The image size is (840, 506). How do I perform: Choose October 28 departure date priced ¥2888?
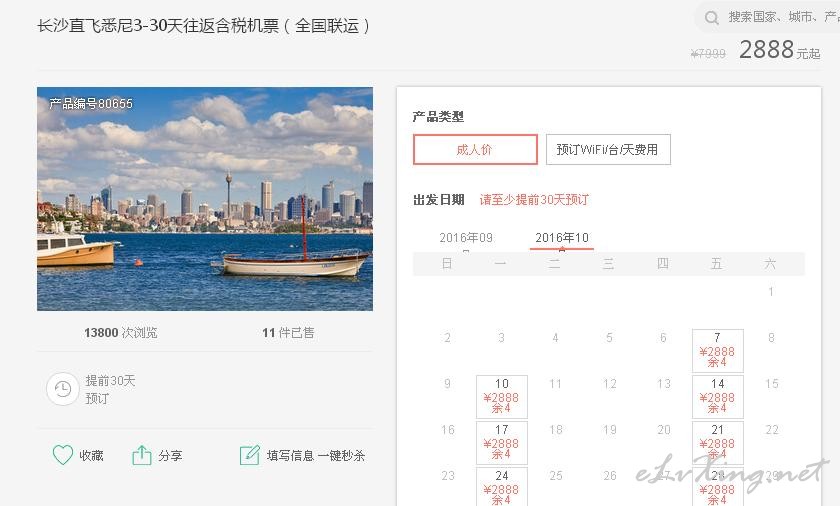(x=718, y=487)
